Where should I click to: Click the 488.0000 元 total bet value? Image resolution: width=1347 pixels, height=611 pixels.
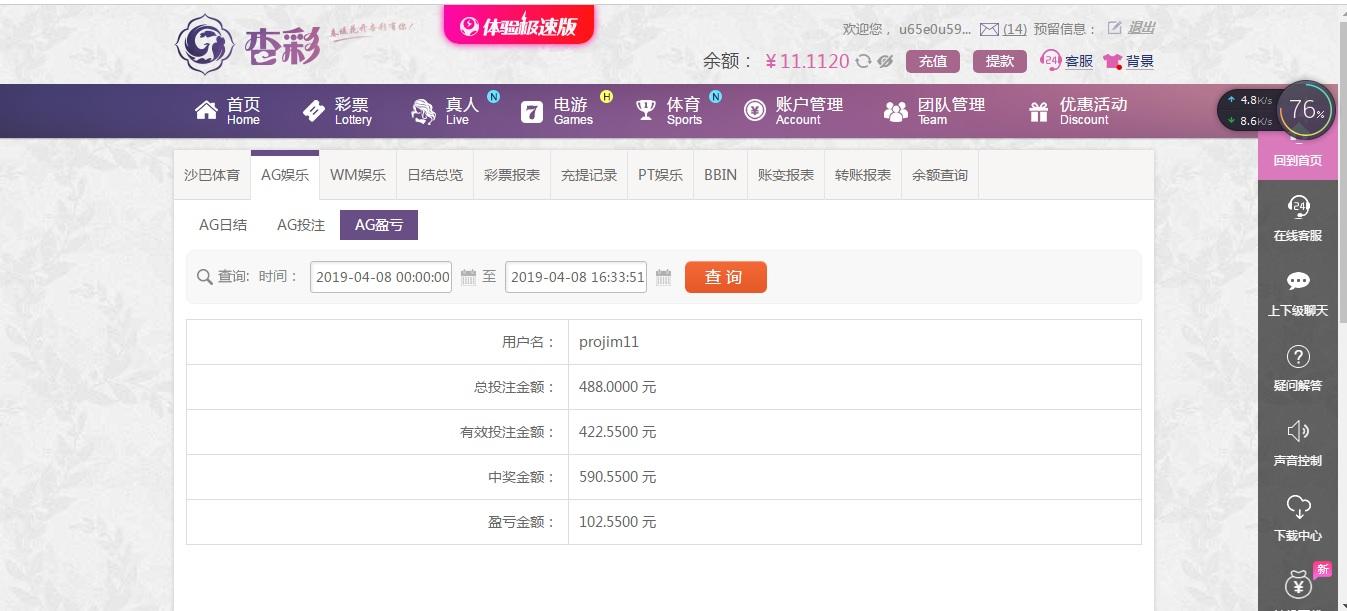point(617,387)
